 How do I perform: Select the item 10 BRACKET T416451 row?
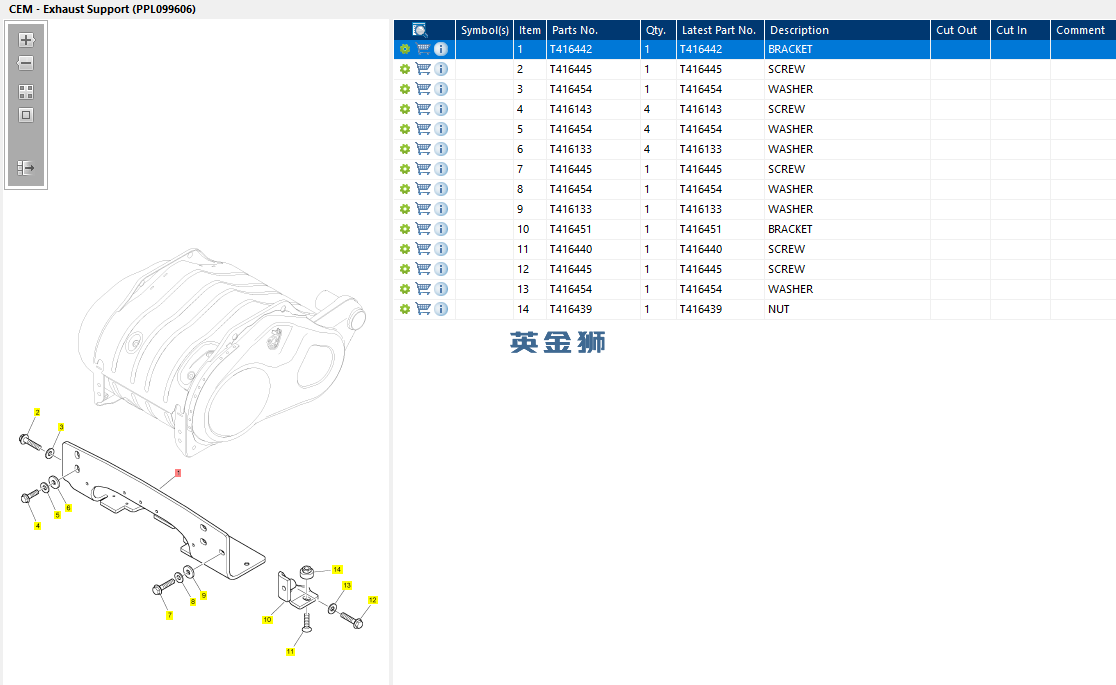[x=700, y=229]
